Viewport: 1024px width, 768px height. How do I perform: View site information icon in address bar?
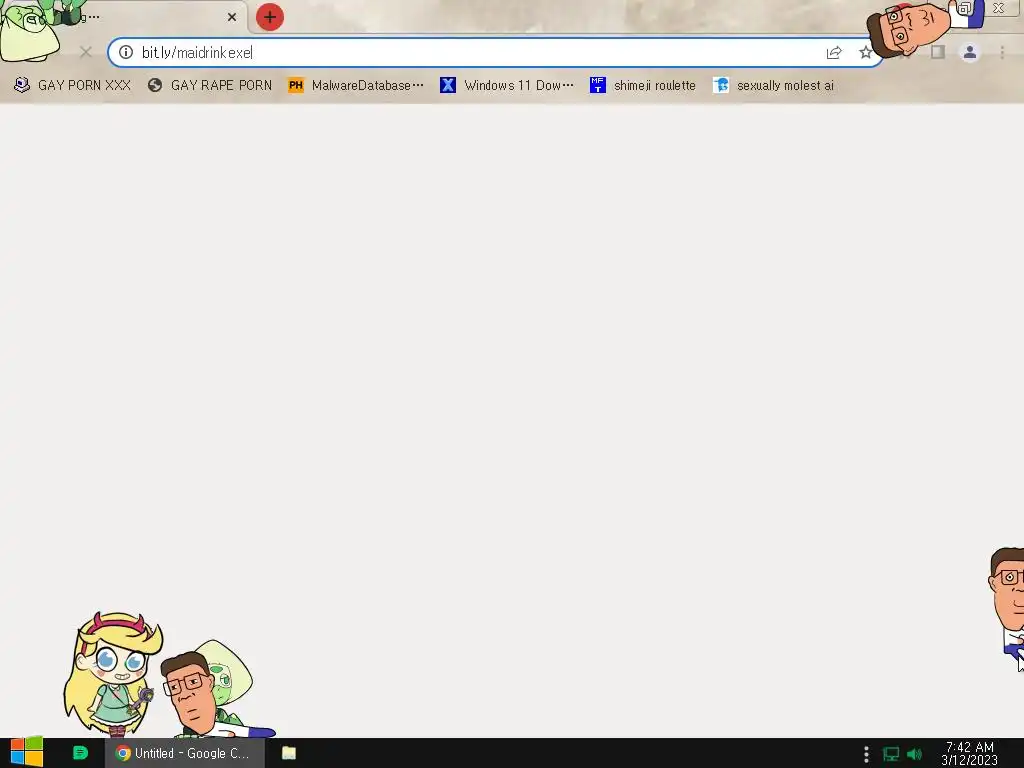[x=126, y=52]
